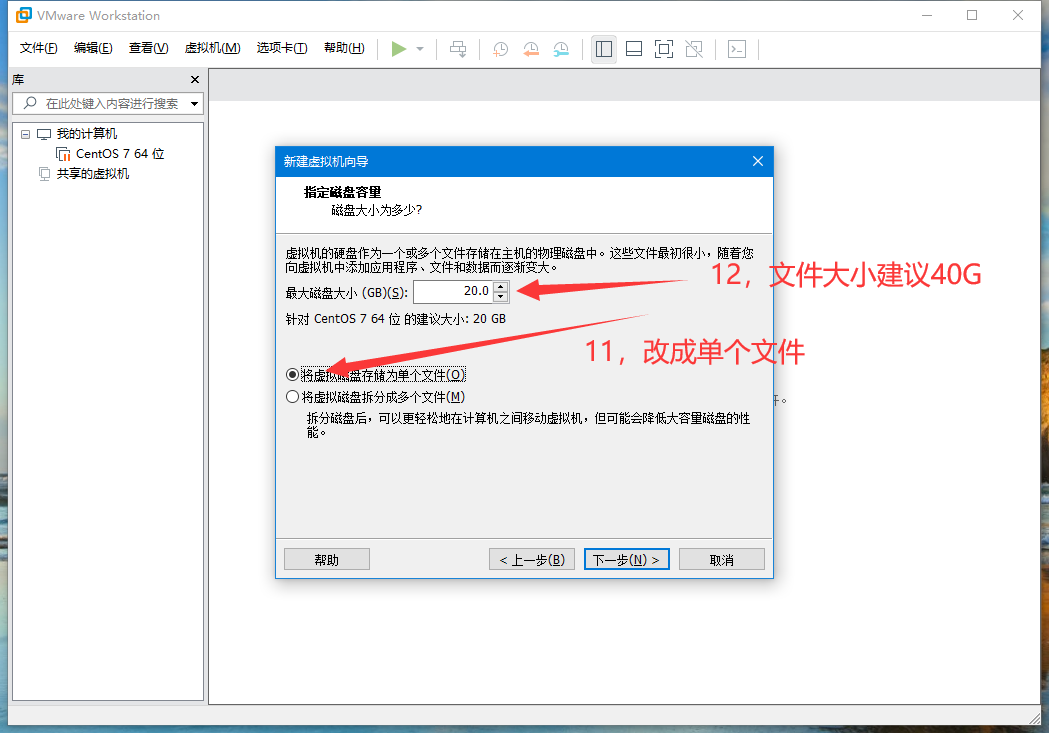The height and width of the screenshot is (733, 1049).
Task: Increase max disk size with up arrow
Action: (x=501, y=287)
